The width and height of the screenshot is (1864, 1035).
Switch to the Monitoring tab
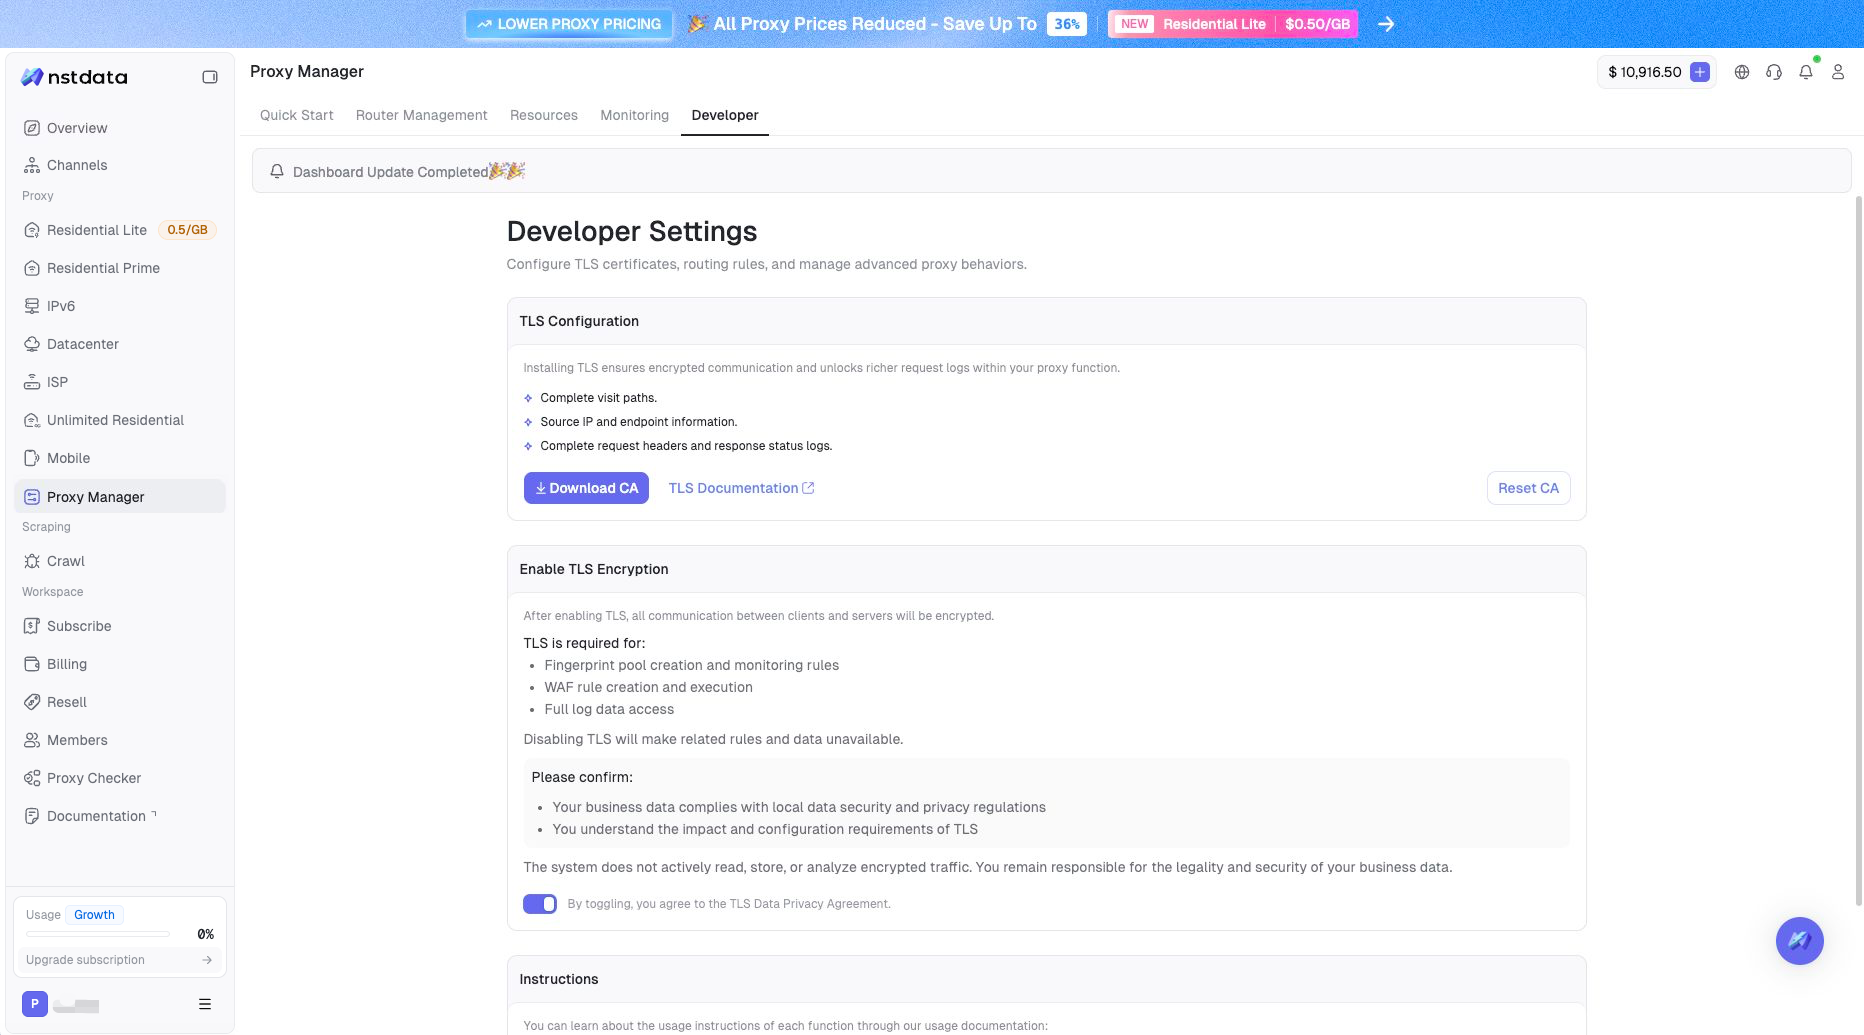coord(635,115)
